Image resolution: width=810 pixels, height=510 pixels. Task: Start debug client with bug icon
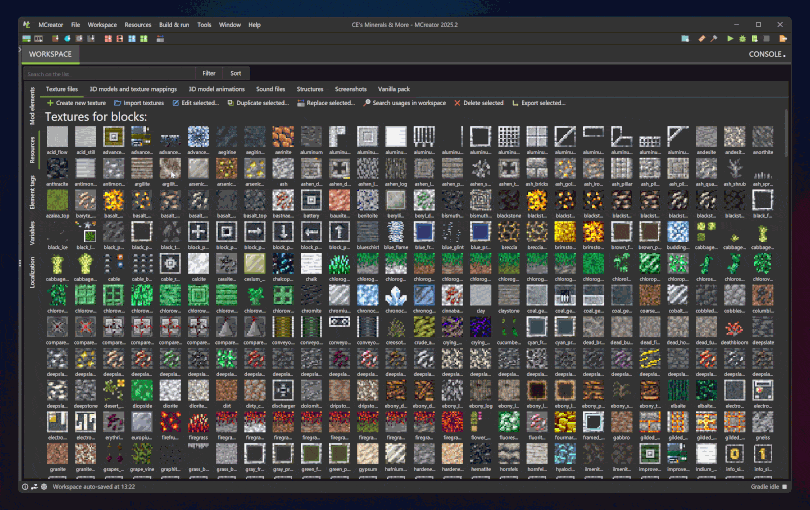click(742, 39)
